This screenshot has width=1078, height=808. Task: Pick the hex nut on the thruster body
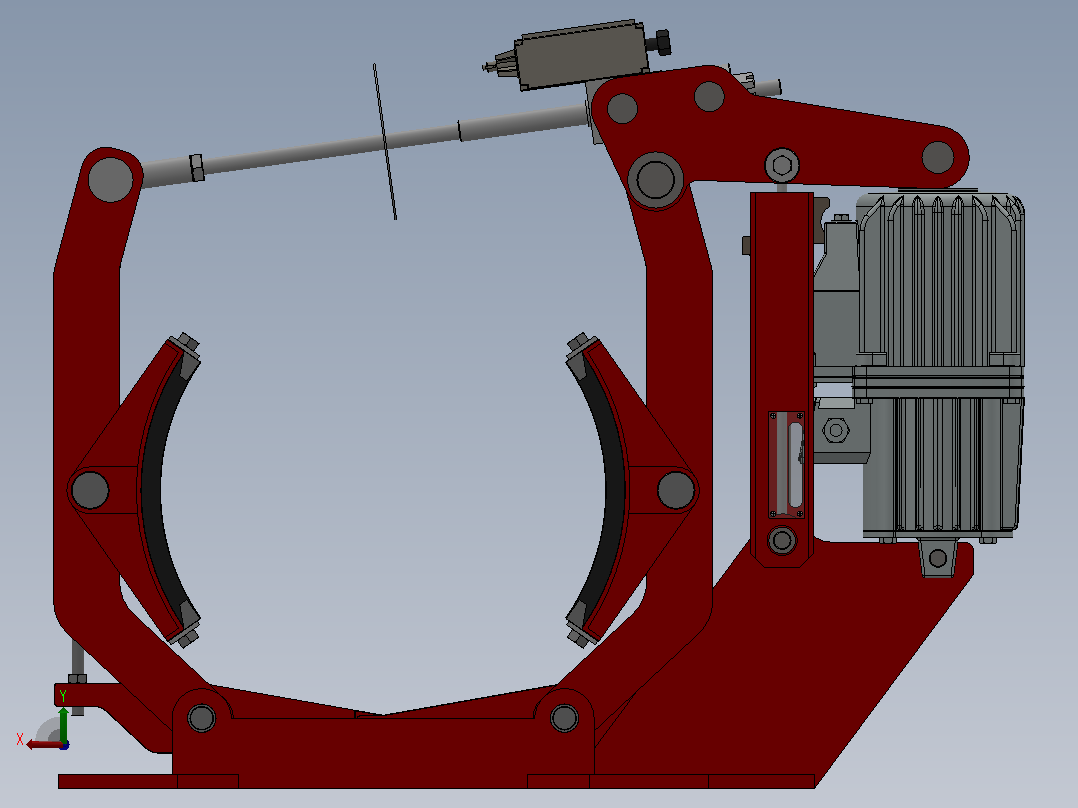tap(835, 430)
